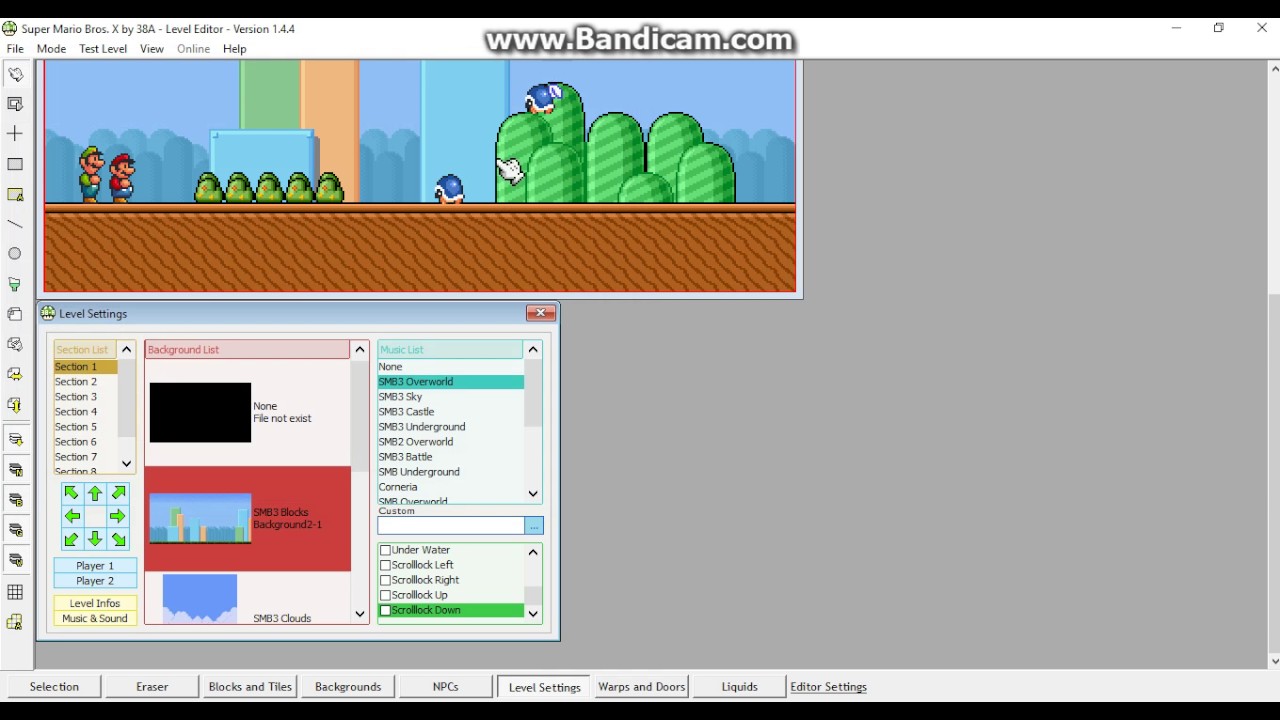1280x720 pixels.
Task: Select the crosshair plus tool in left toolbar
Action: (15, 134)
